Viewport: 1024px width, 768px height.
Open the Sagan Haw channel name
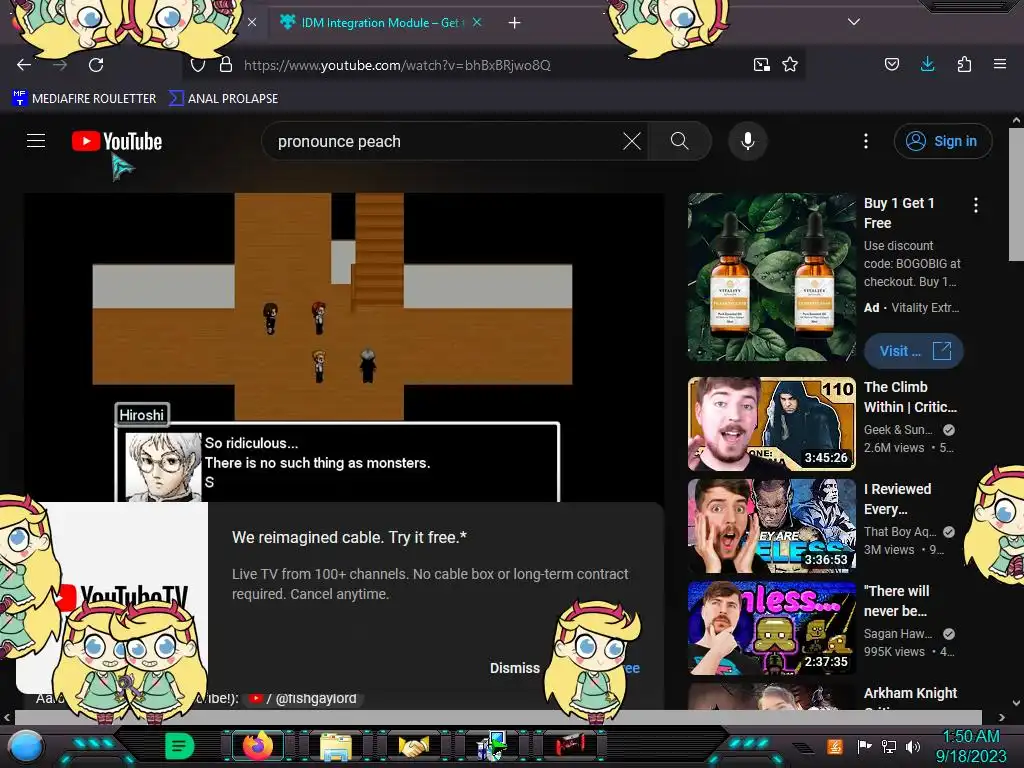point(898,633)
